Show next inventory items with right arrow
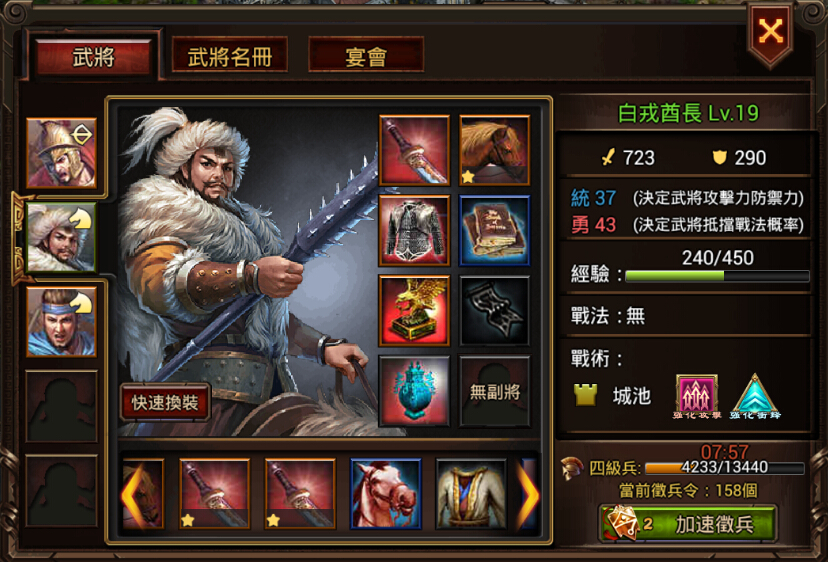The height and width of the screenshot is (562, 828). pyautogui.click(x=528, y=495)
